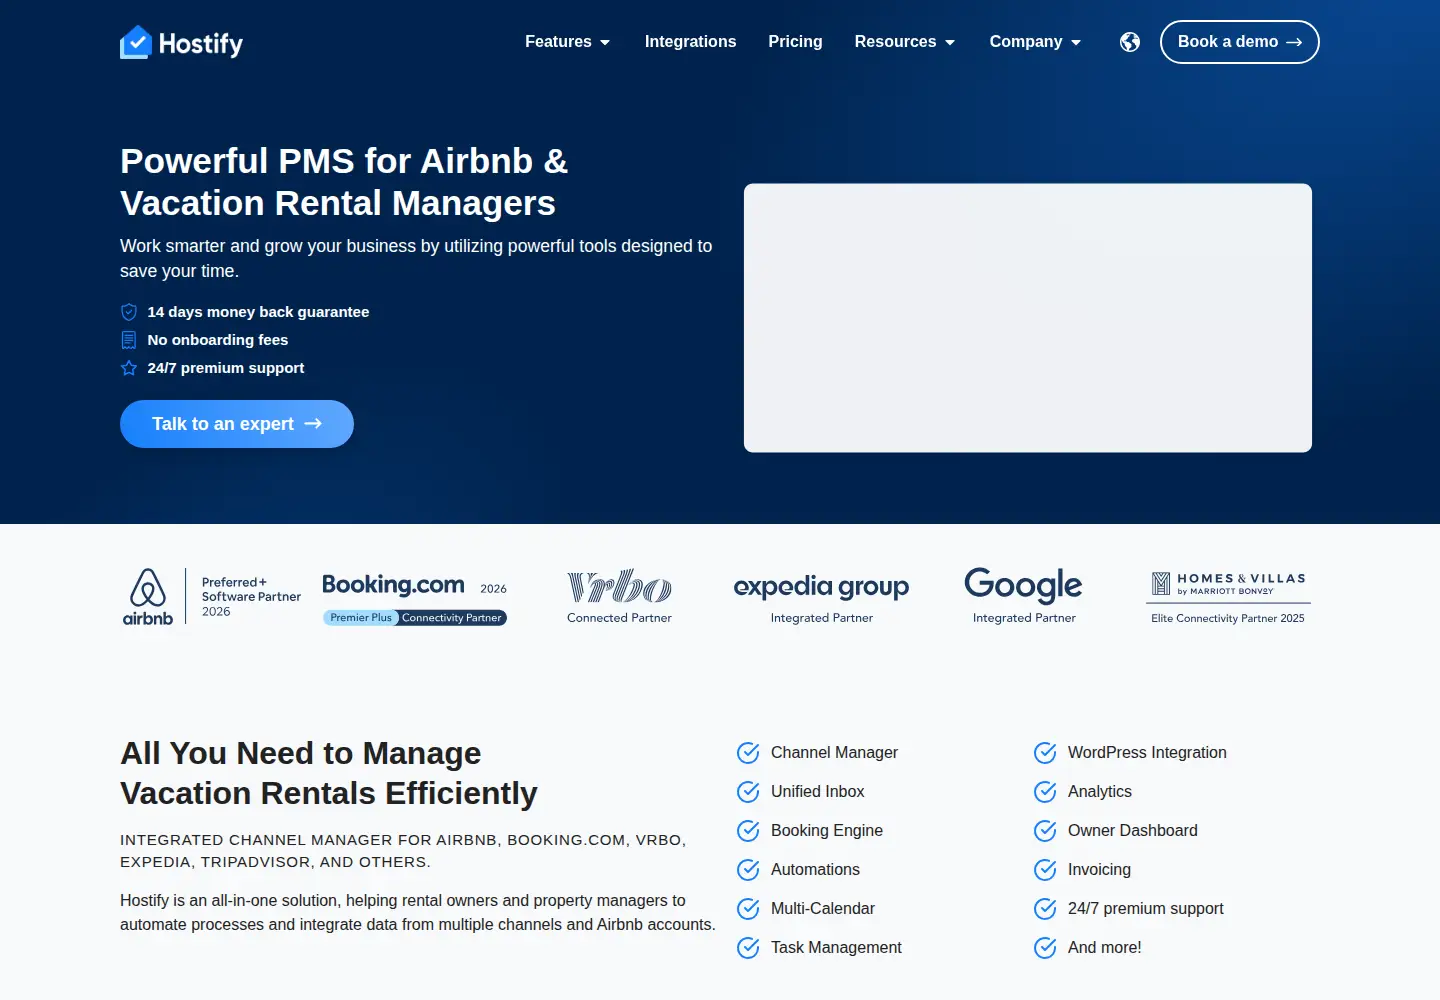
Task: Click the WordPress Integration feature label
Action: [x=1147, y=753]
